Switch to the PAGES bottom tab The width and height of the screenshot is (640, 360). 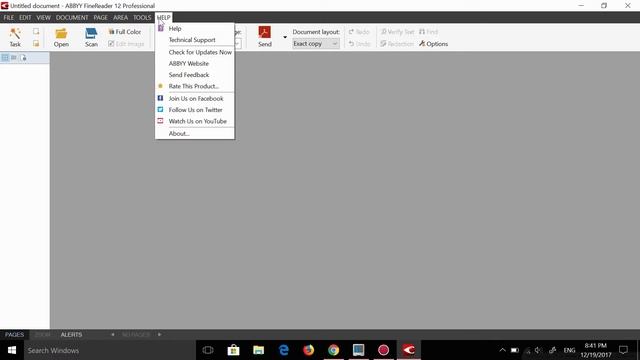coord(14,334)
